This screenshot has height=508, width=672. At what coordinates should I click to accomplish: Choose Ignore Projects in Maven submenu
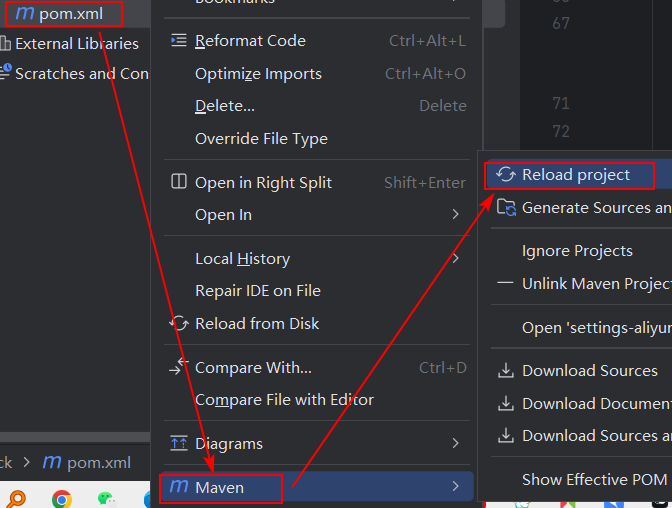577,251
